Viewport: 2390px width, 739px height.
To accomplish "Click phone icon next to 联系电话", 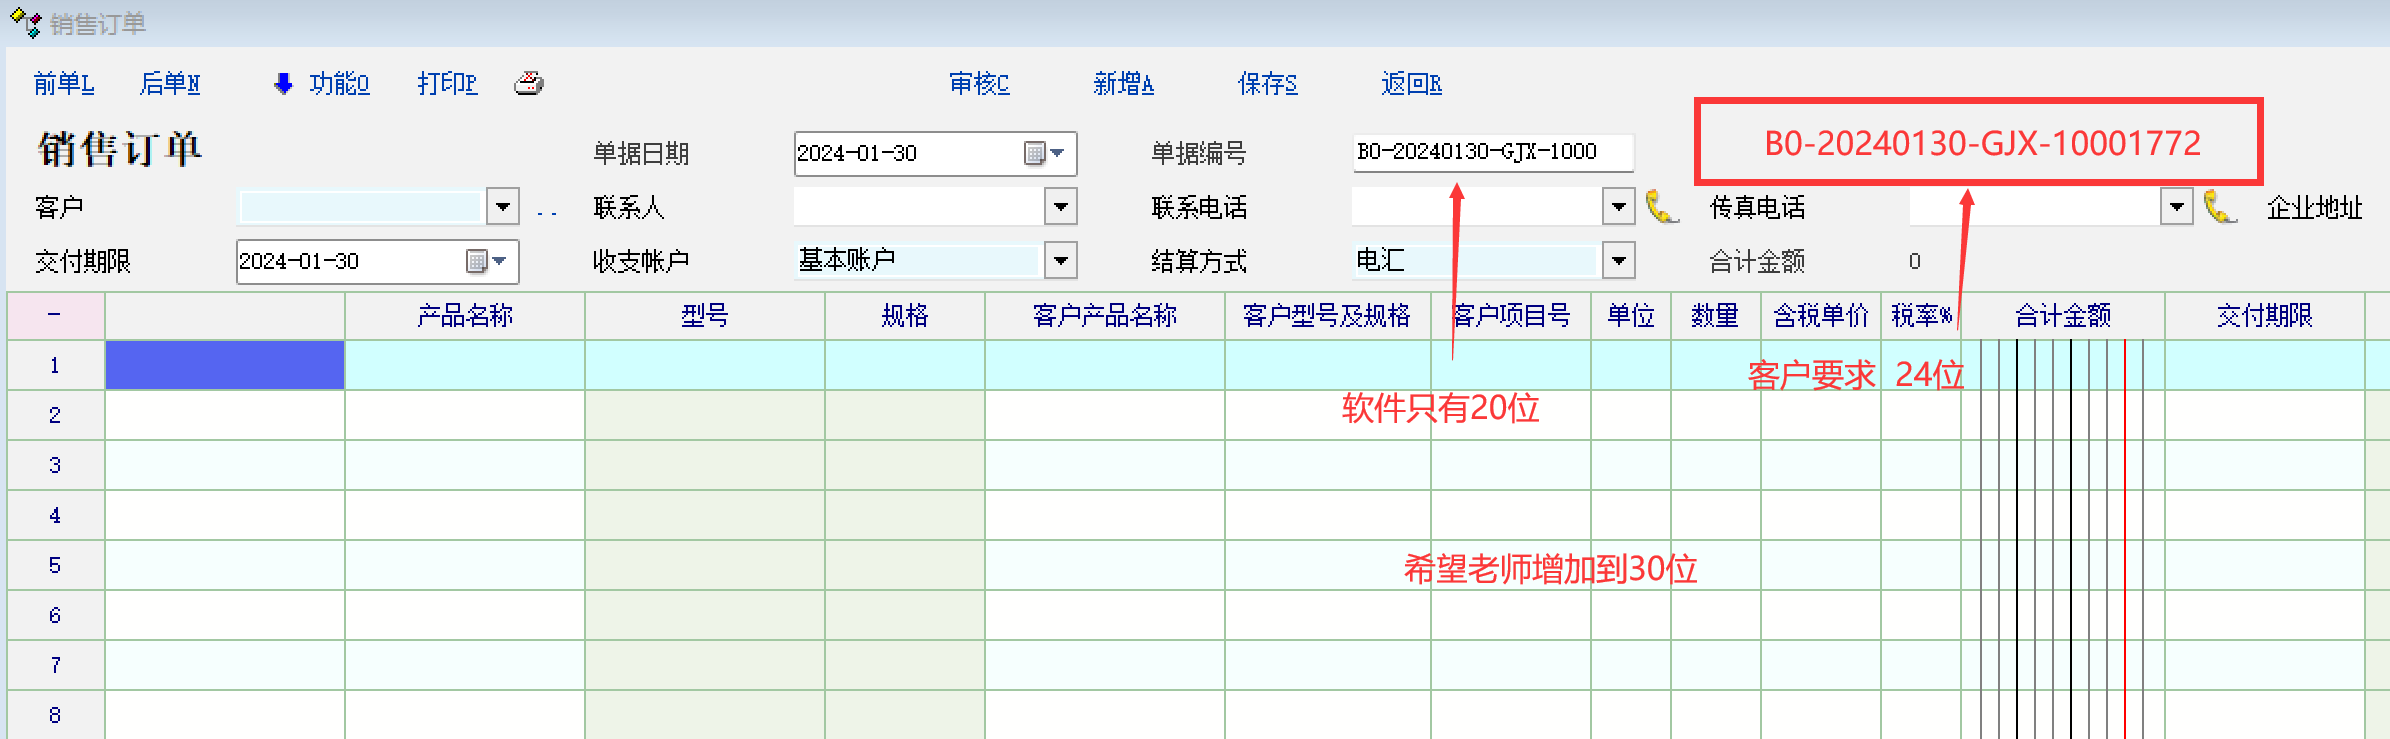I will pos(1661,207).
